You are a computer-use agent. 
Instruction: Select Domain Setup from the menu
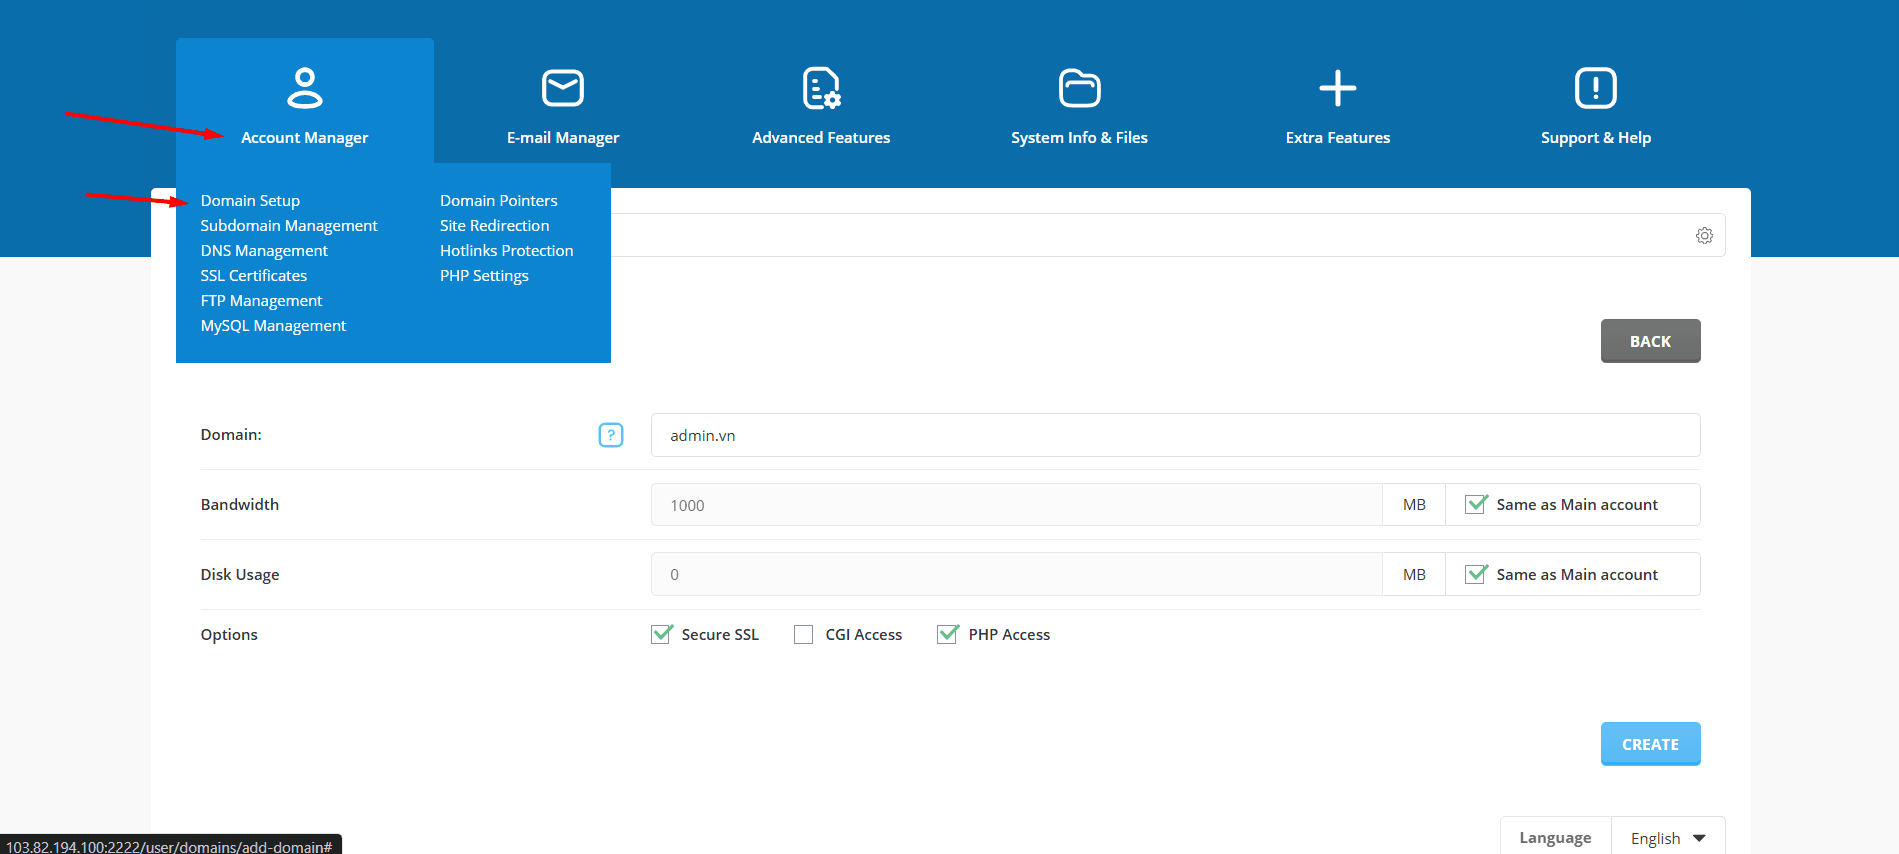click(250, 201)
